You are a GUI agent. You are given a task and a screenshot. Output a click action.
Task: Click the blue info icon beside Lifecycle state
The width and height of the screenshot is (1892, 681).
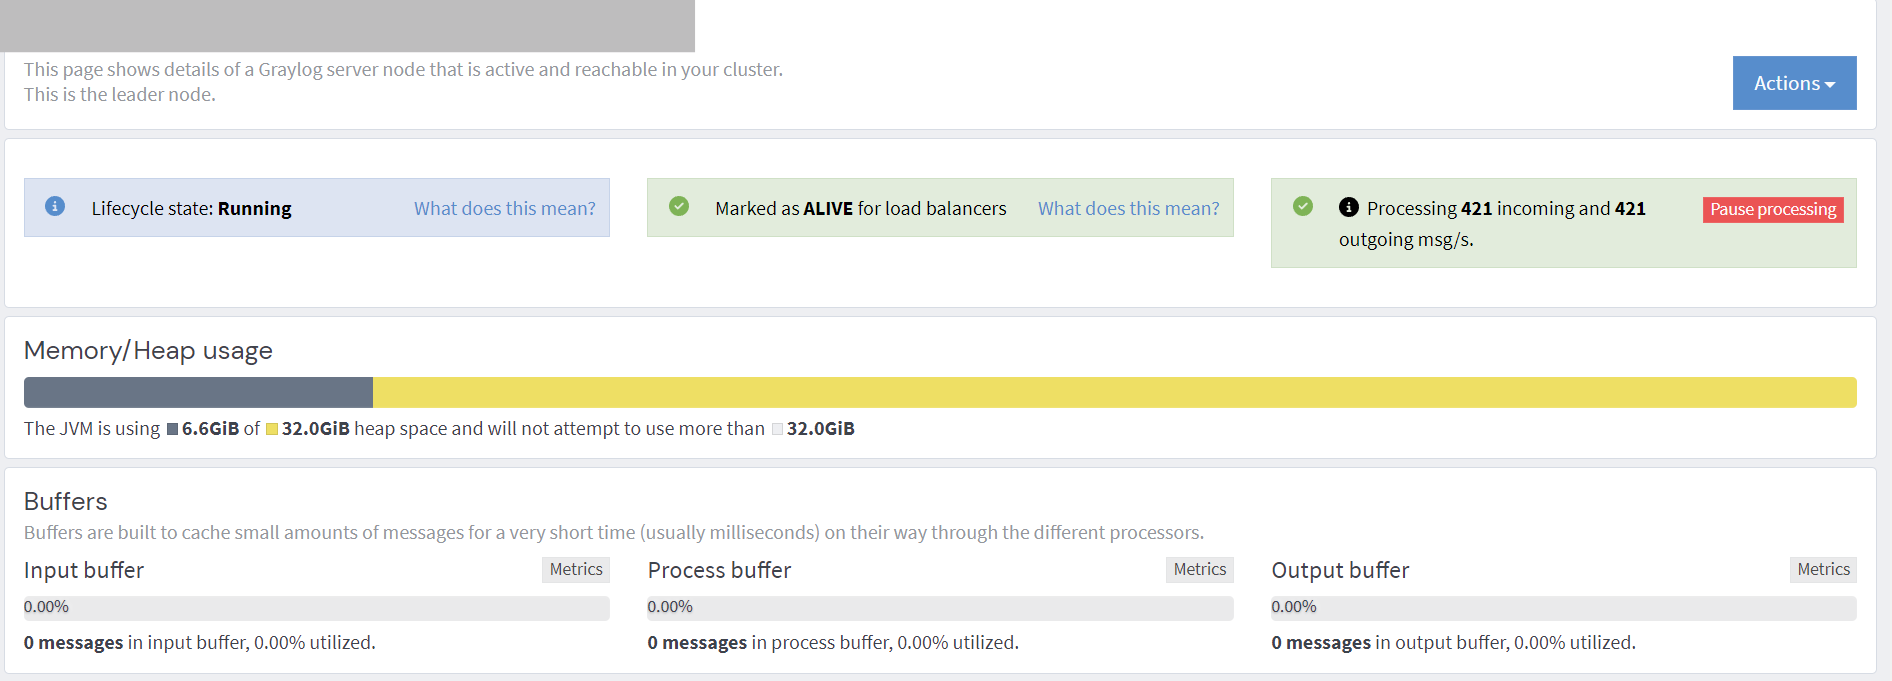(55, 206)
